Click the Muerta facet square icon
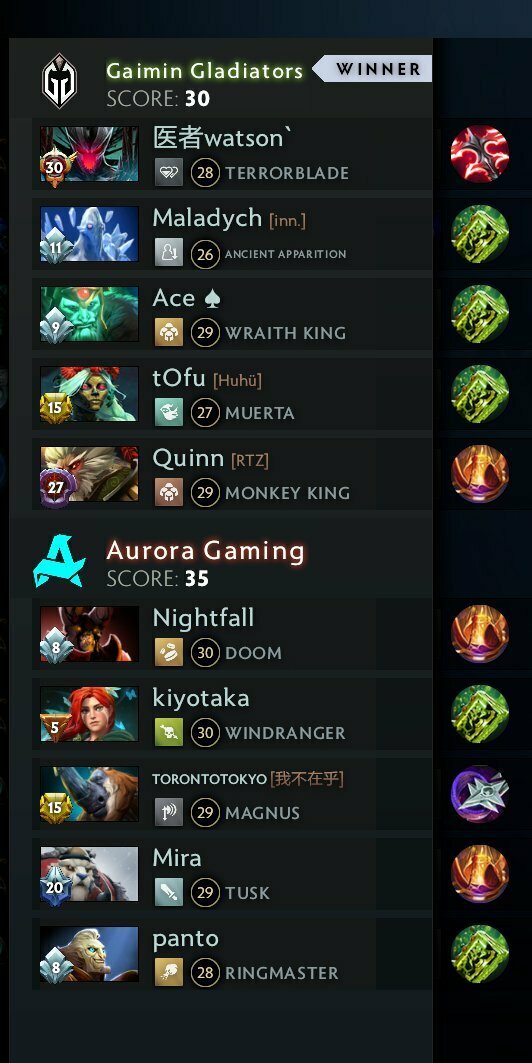This screenshot has height=1063, width=532. click(x=169, y=413)
